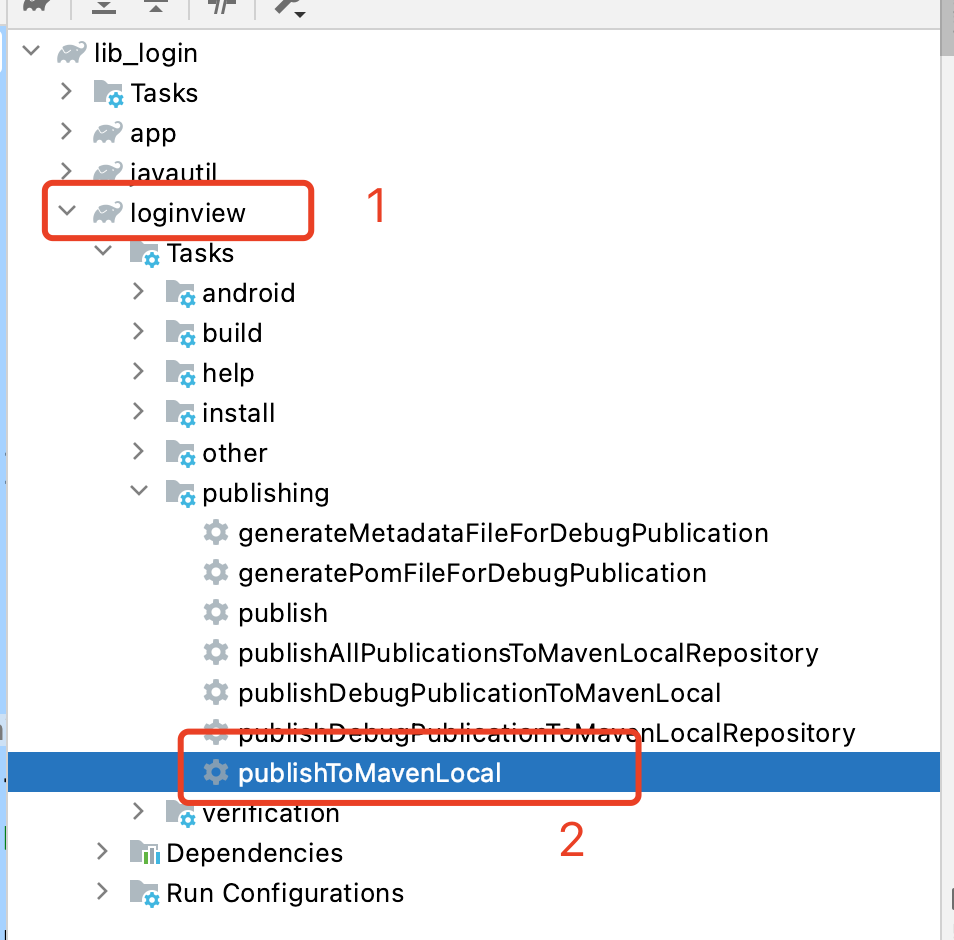This screenshot has height=940, width=954.
Task: Select the android task group label
Action: pyautogui.click(x=248, y=293)
